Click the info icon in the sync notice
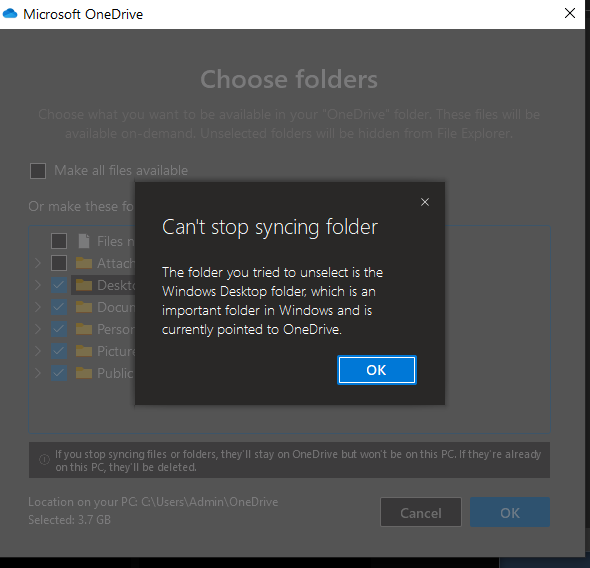This screenshot has width=590, height=568. point(44,460)
